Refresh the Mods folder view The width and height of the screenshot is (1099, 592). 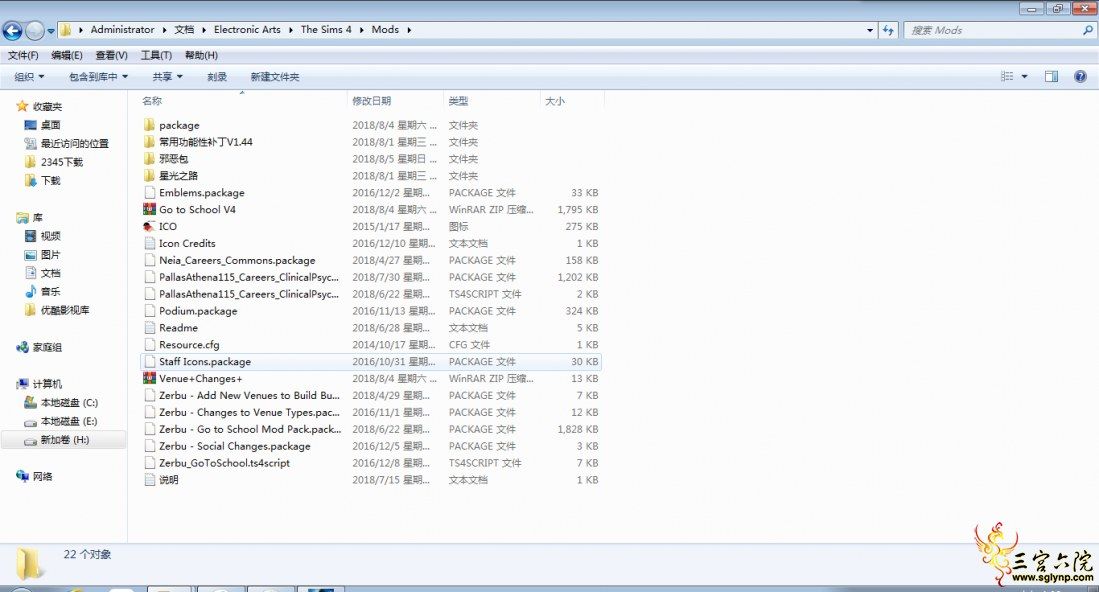coord(888,30)
